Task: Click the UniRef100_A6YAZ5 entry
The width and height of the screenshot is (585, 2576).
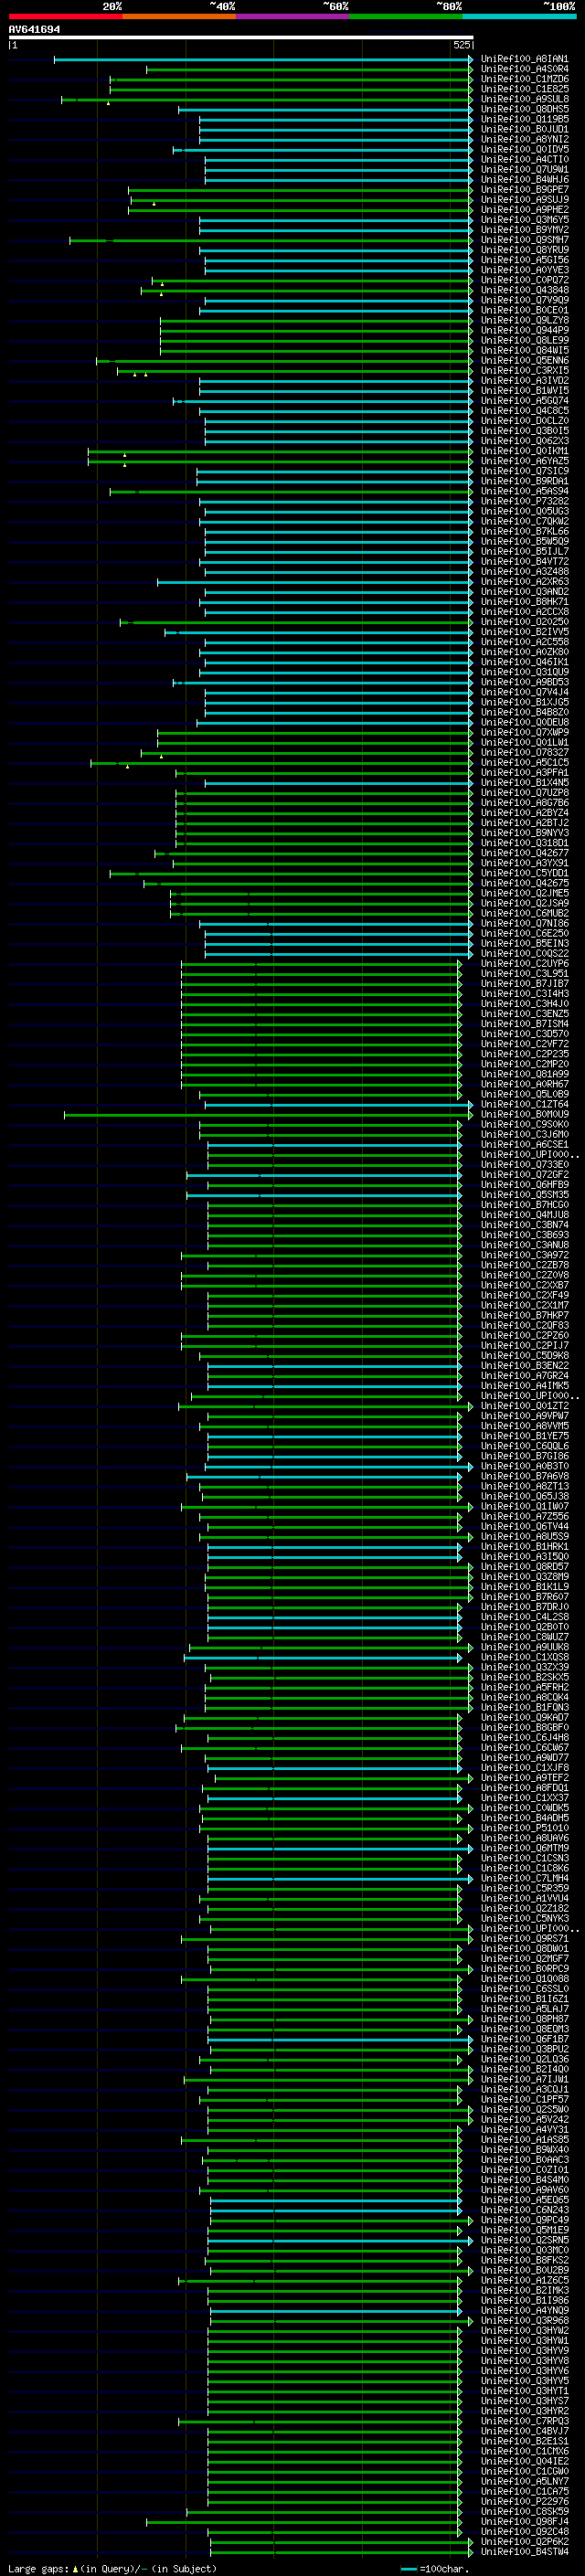Action: pyautogui.click(x=524, y=461)
